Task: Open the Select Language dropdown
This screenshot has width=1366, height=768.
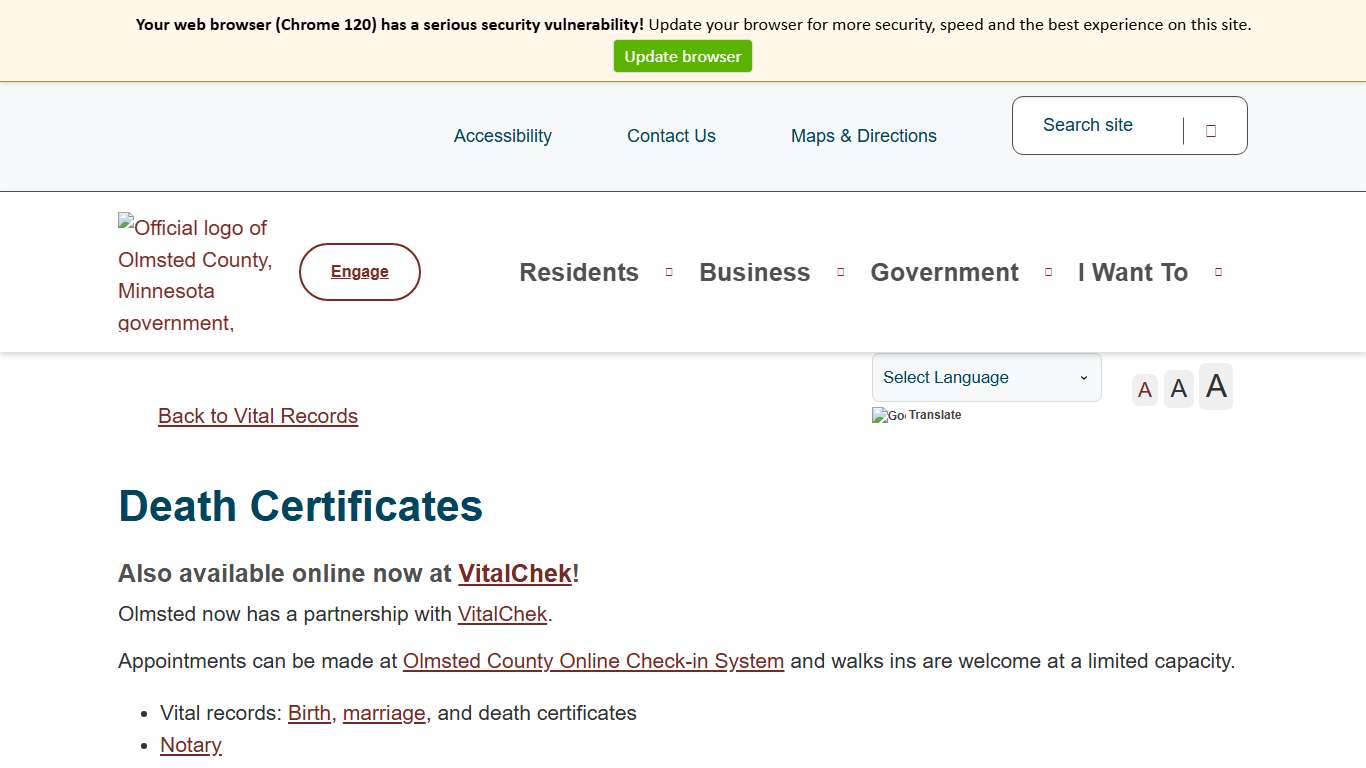Action: pyautogui.click(x=986, y=377)
